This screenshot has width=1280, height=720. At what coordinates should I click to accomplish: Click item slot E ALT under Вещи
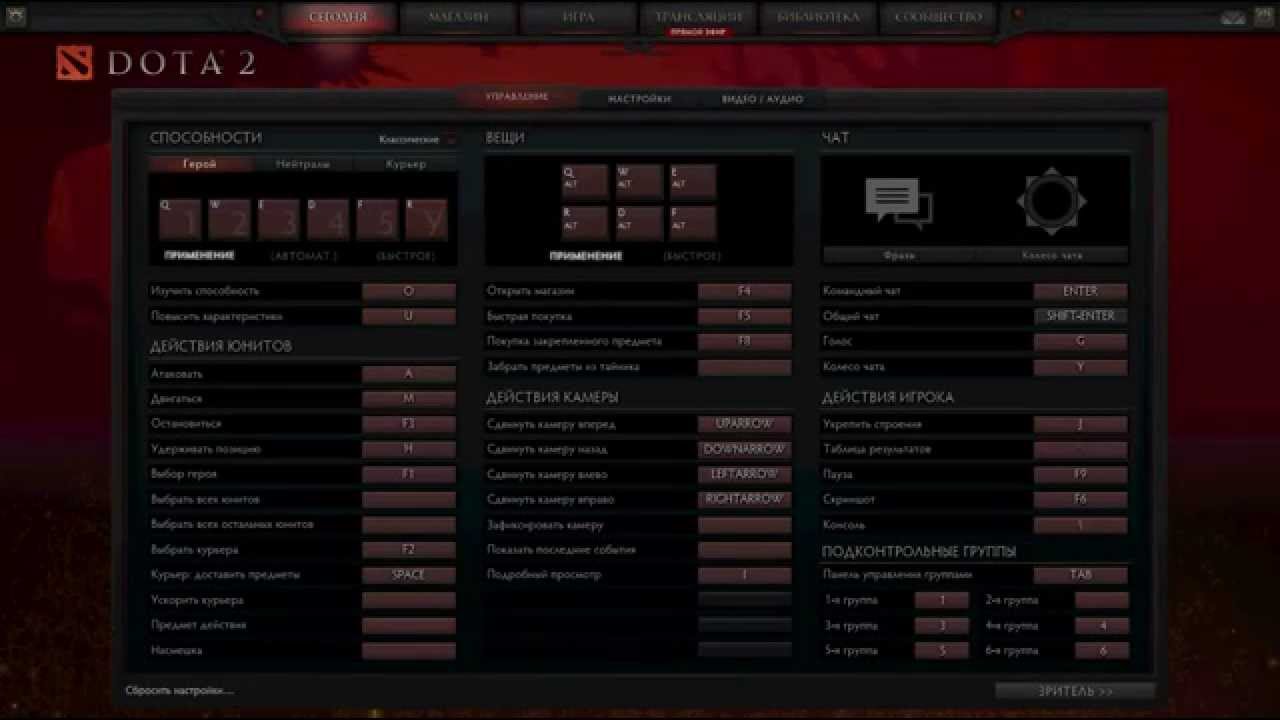tap(693, 181)
